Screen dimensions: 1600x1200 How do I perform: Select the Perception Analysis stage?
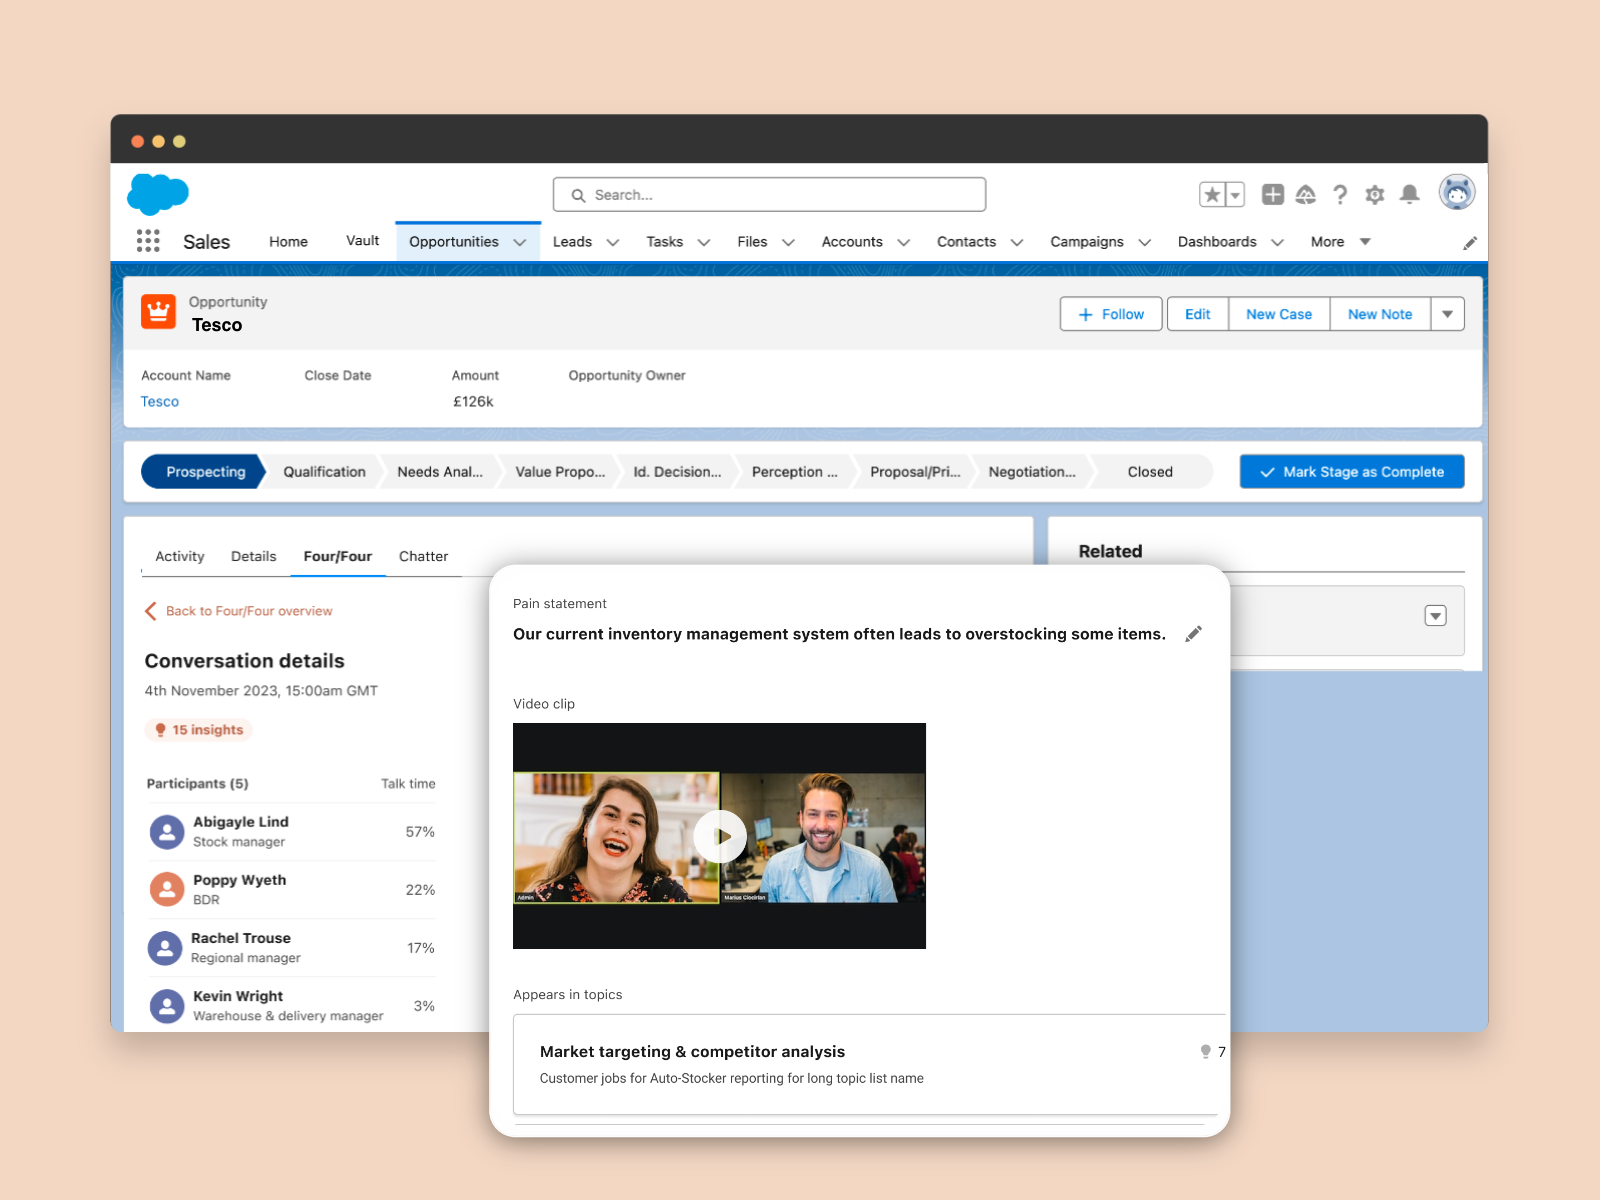[x=795, y=472]
